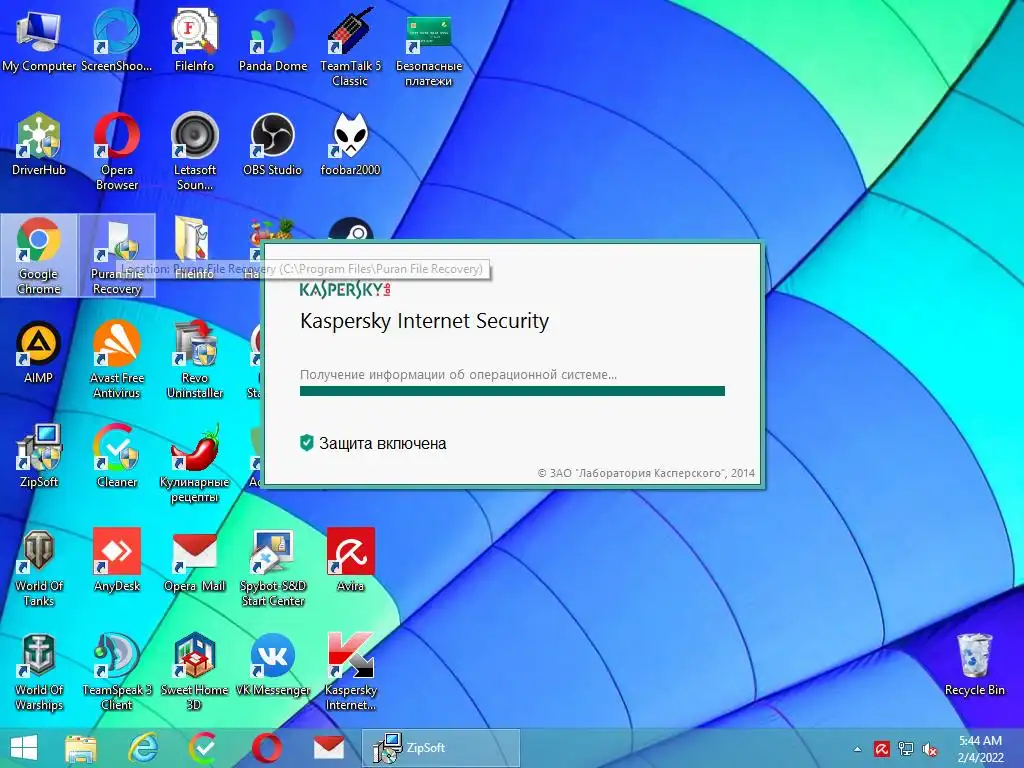Select the foobar2000 desktop icon
Screen dimensions: 1024x768
click(x=350, y=145)
